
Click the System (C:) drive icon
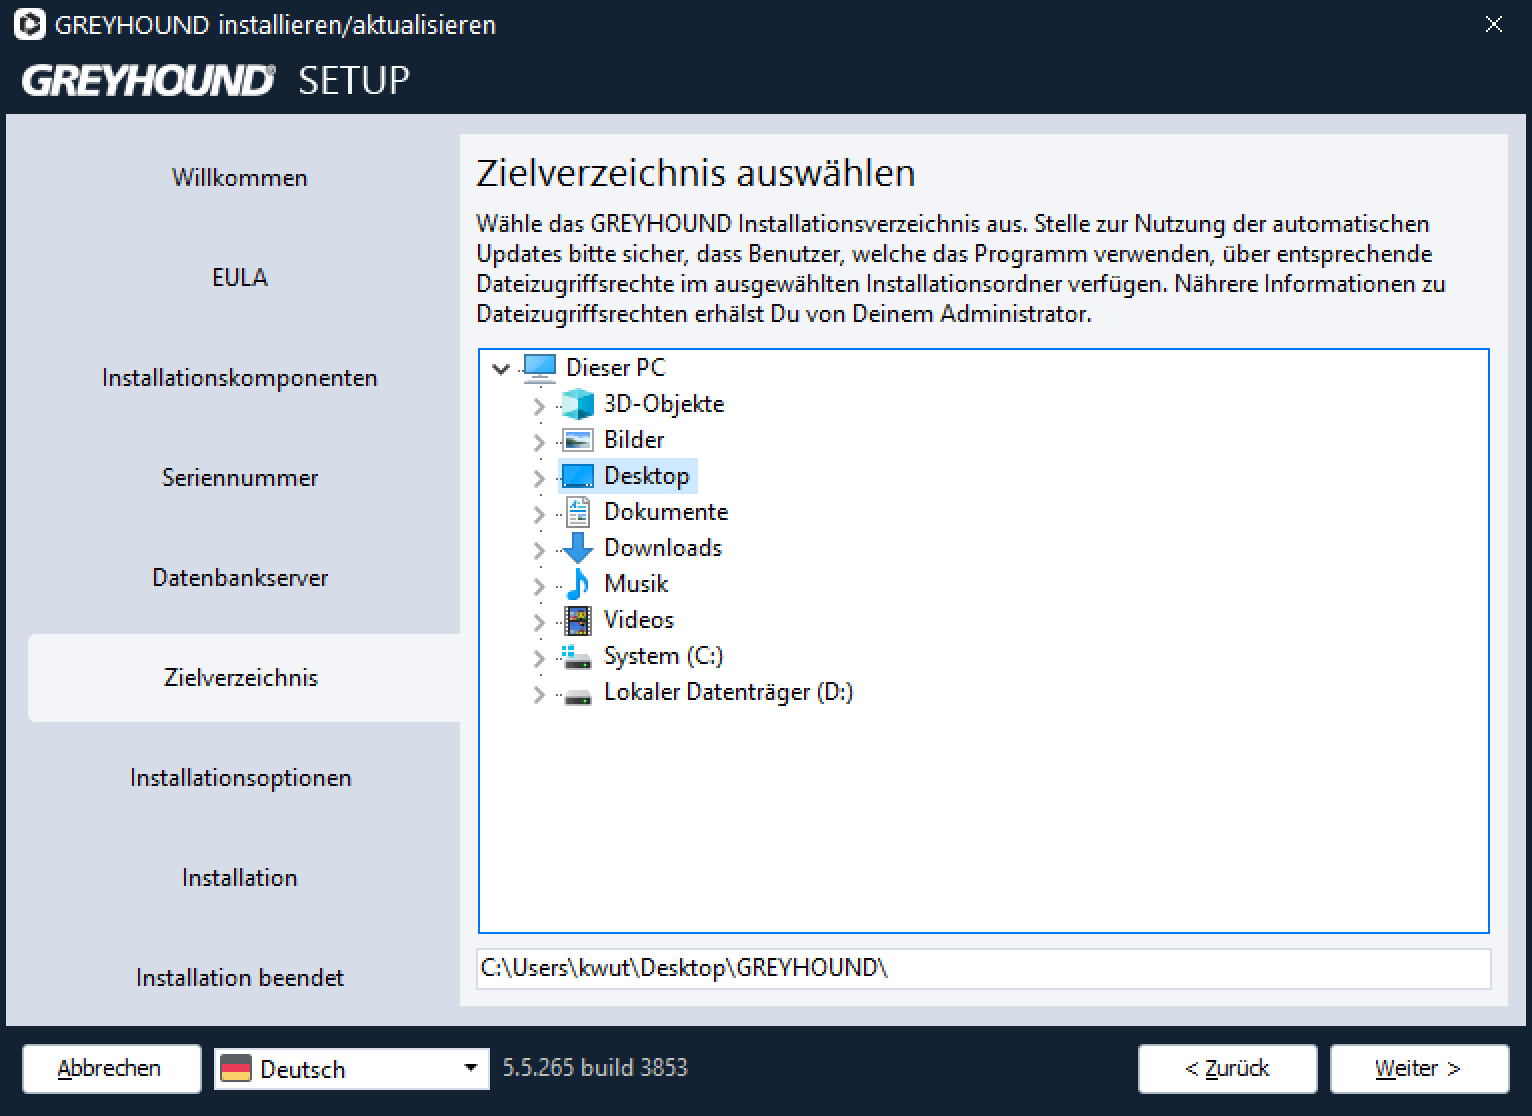click(577, 656)
